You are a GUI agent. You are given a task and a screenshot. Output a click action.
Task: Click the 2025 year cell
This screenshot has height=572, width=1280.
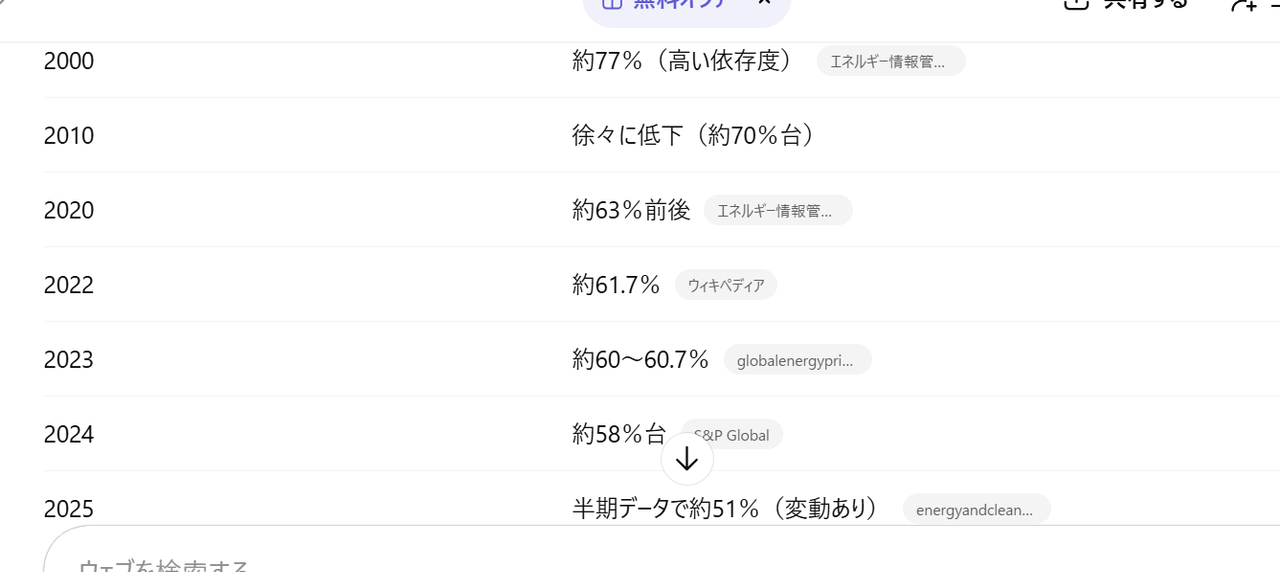coord(69,510)
